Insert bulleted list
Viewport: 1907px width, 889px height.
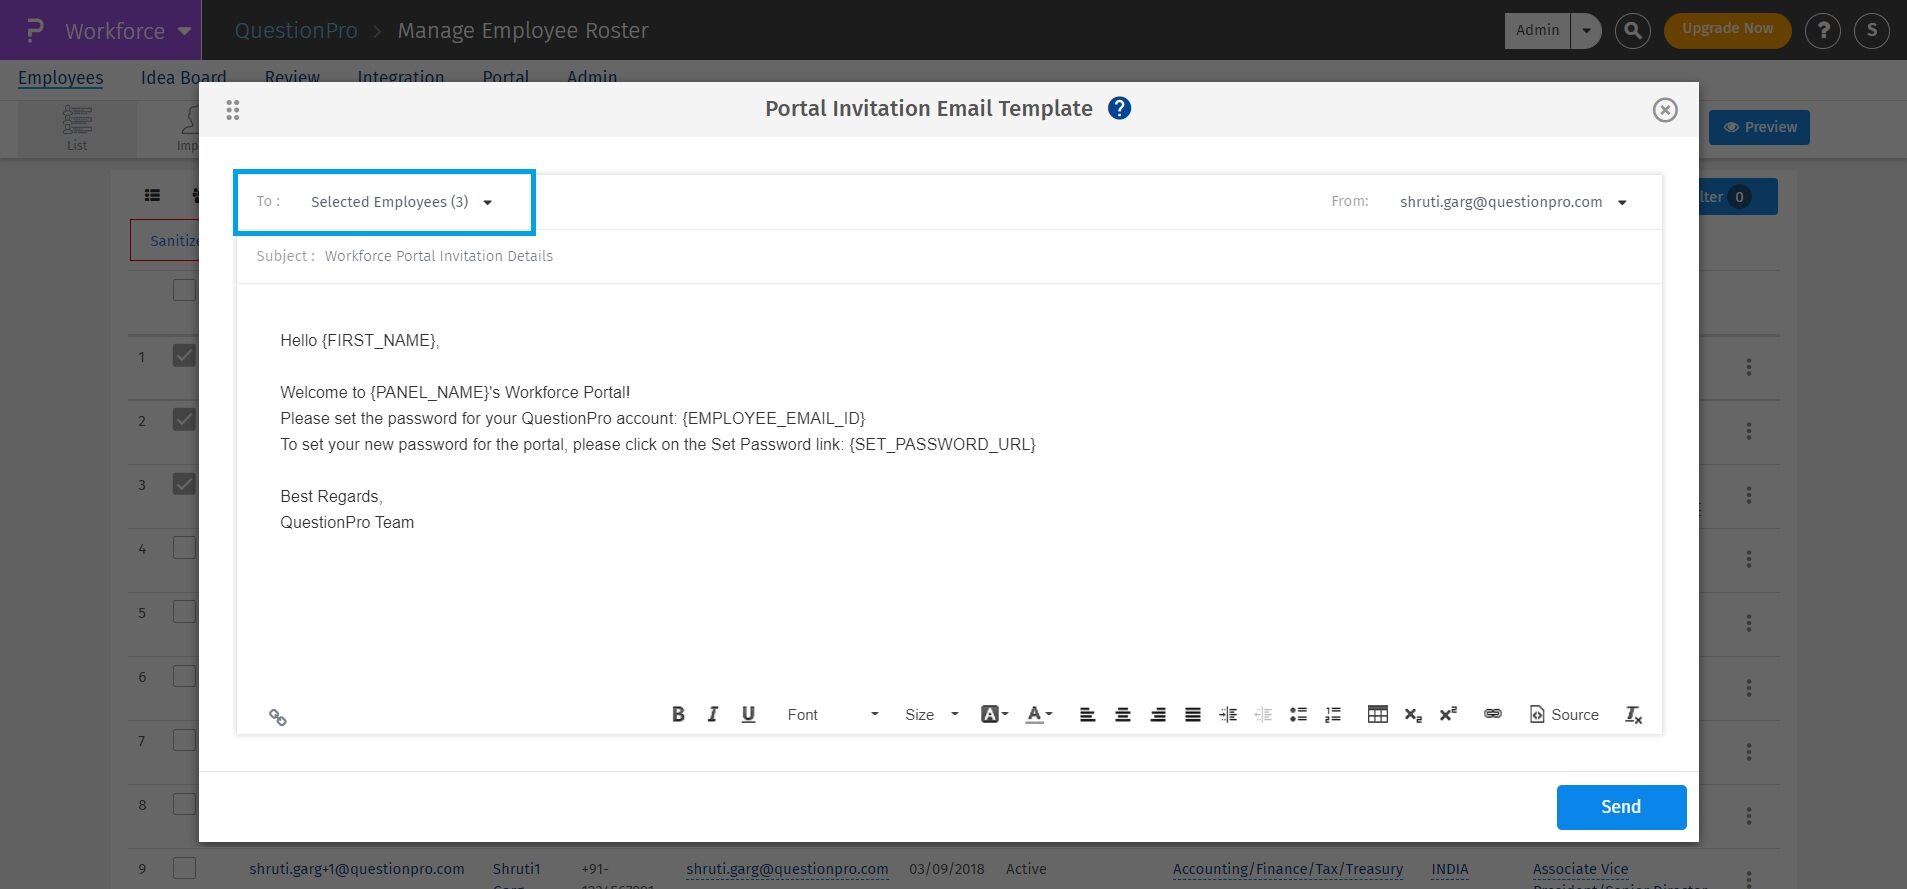click(x=1298, y=714)
